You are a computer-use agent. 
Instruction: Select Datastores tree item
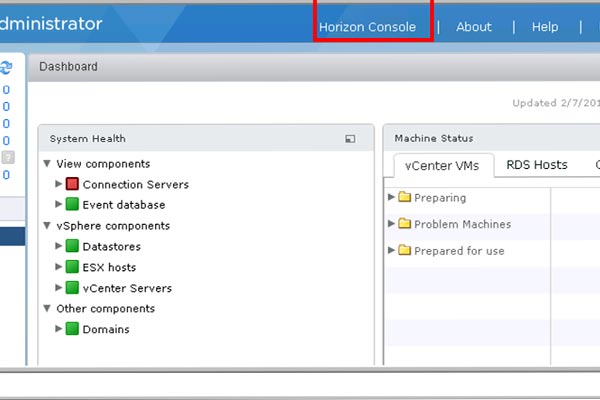[x=112, y=247]
